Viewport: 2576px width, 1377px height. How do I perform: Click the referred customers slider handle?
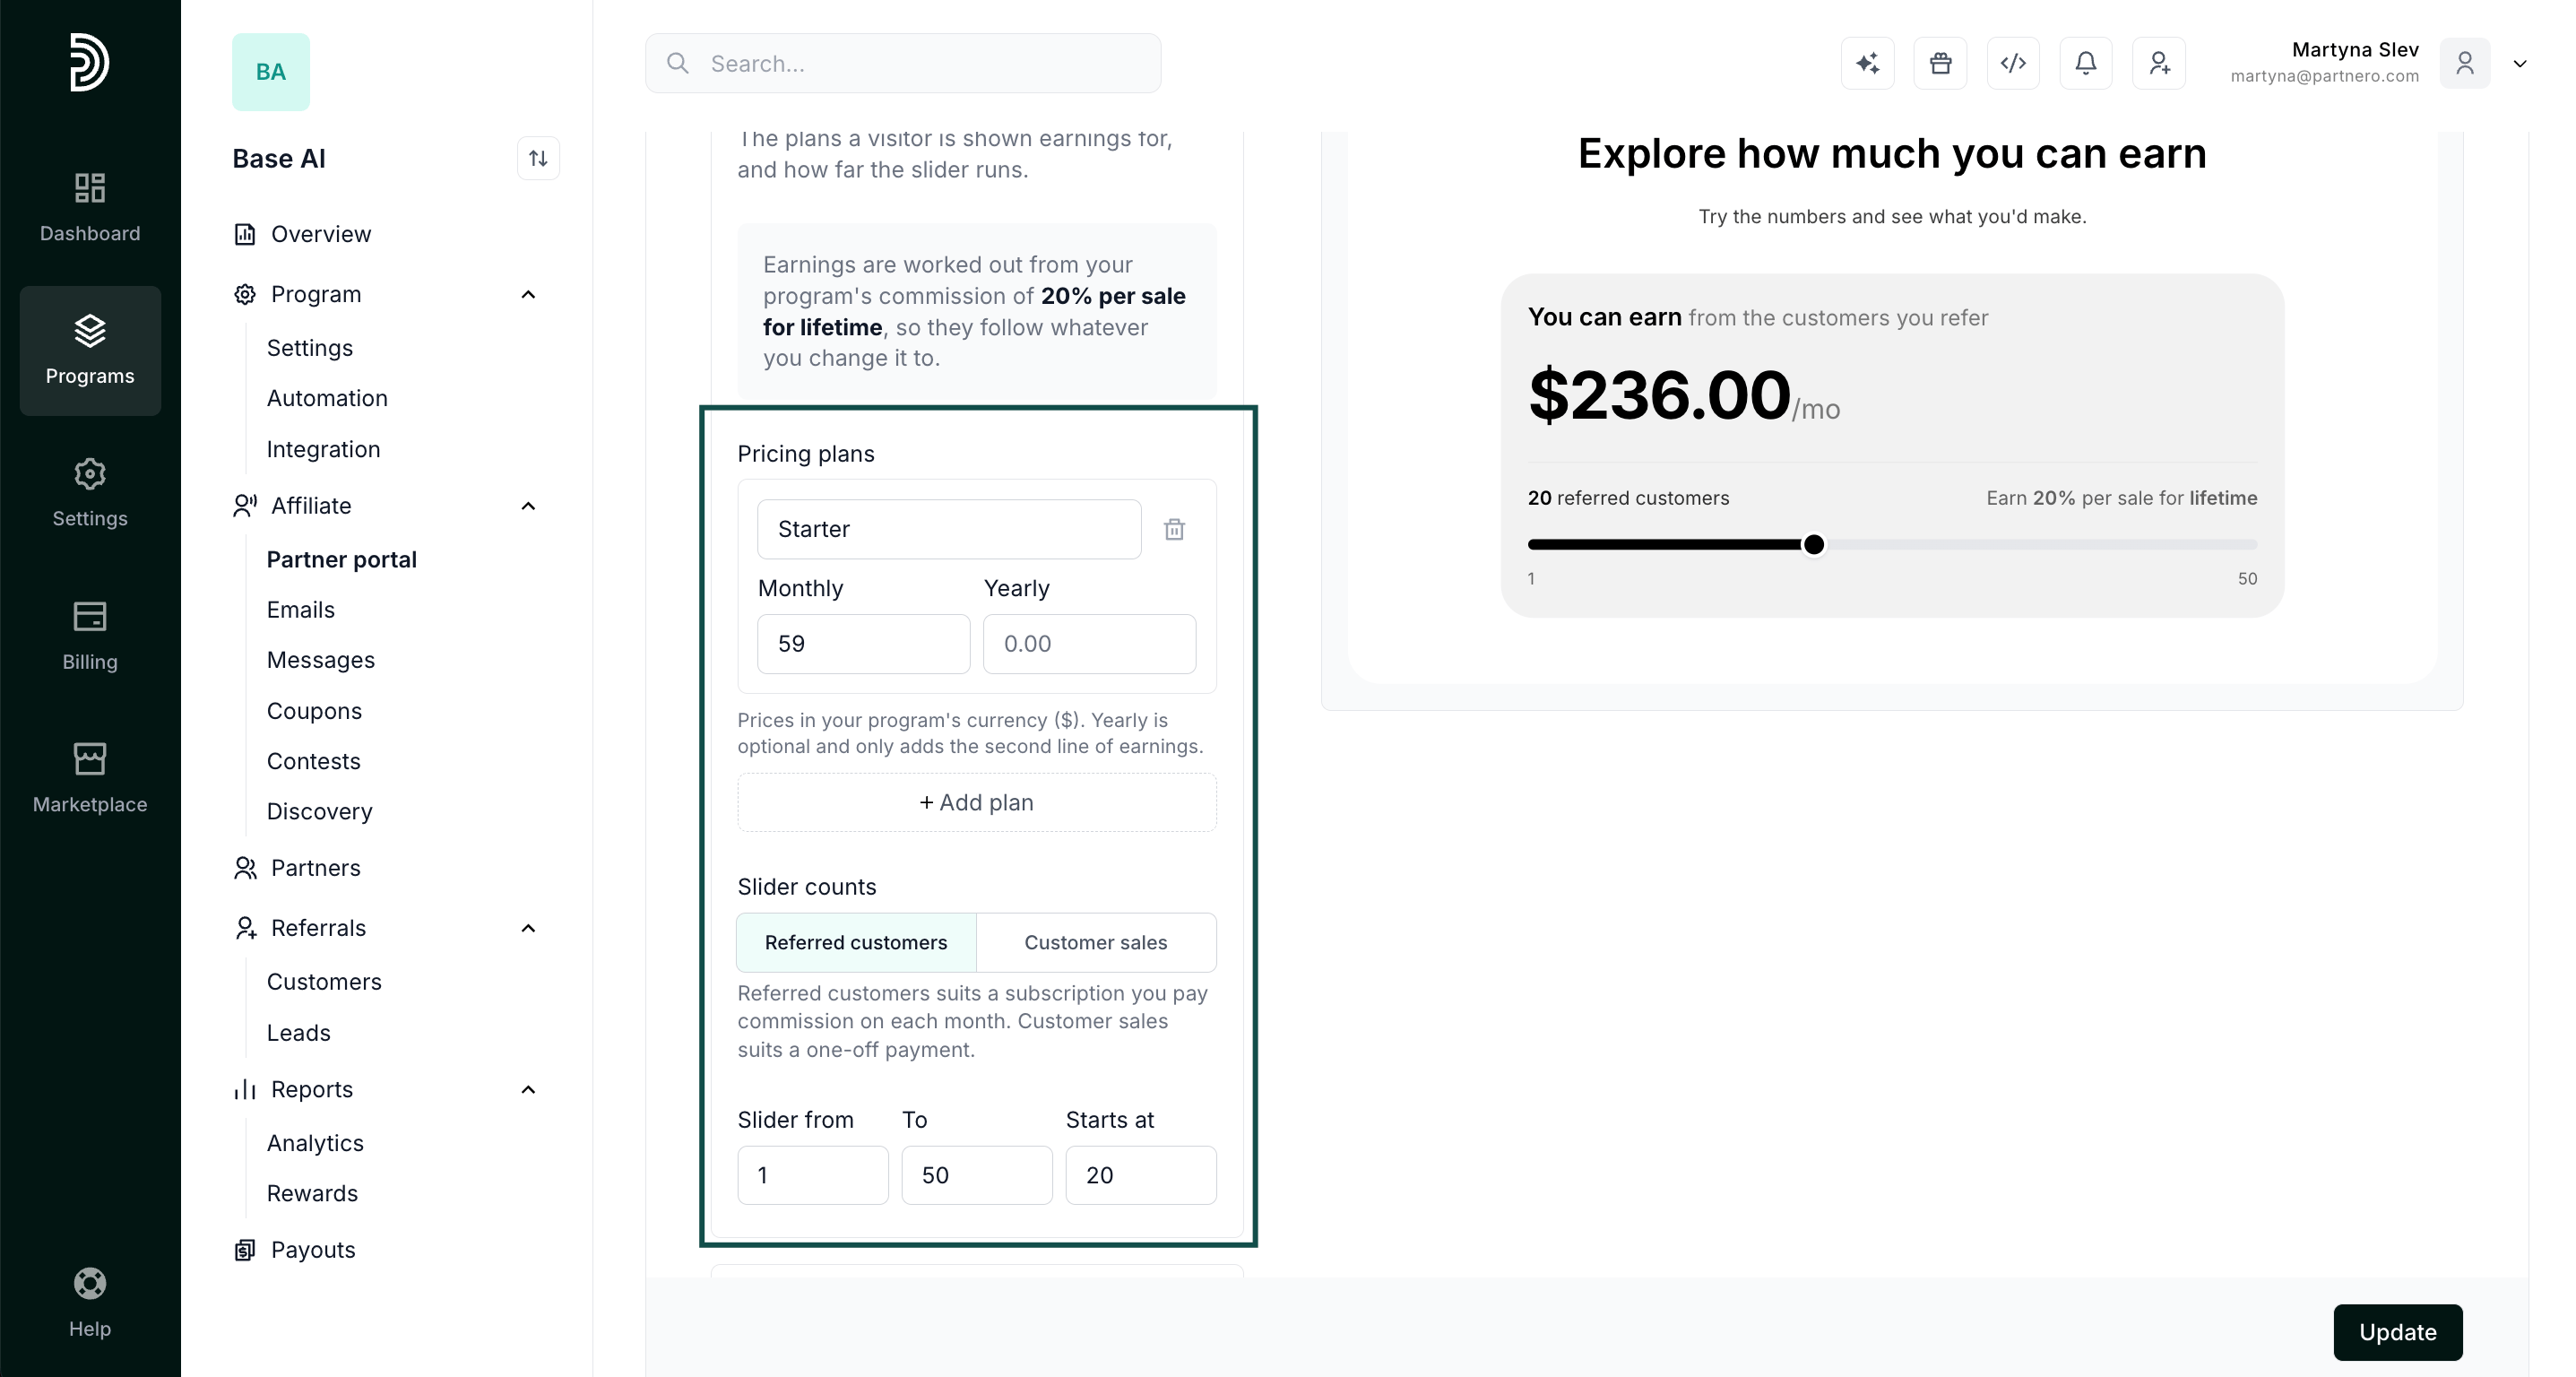click(x=1813, y=545)
